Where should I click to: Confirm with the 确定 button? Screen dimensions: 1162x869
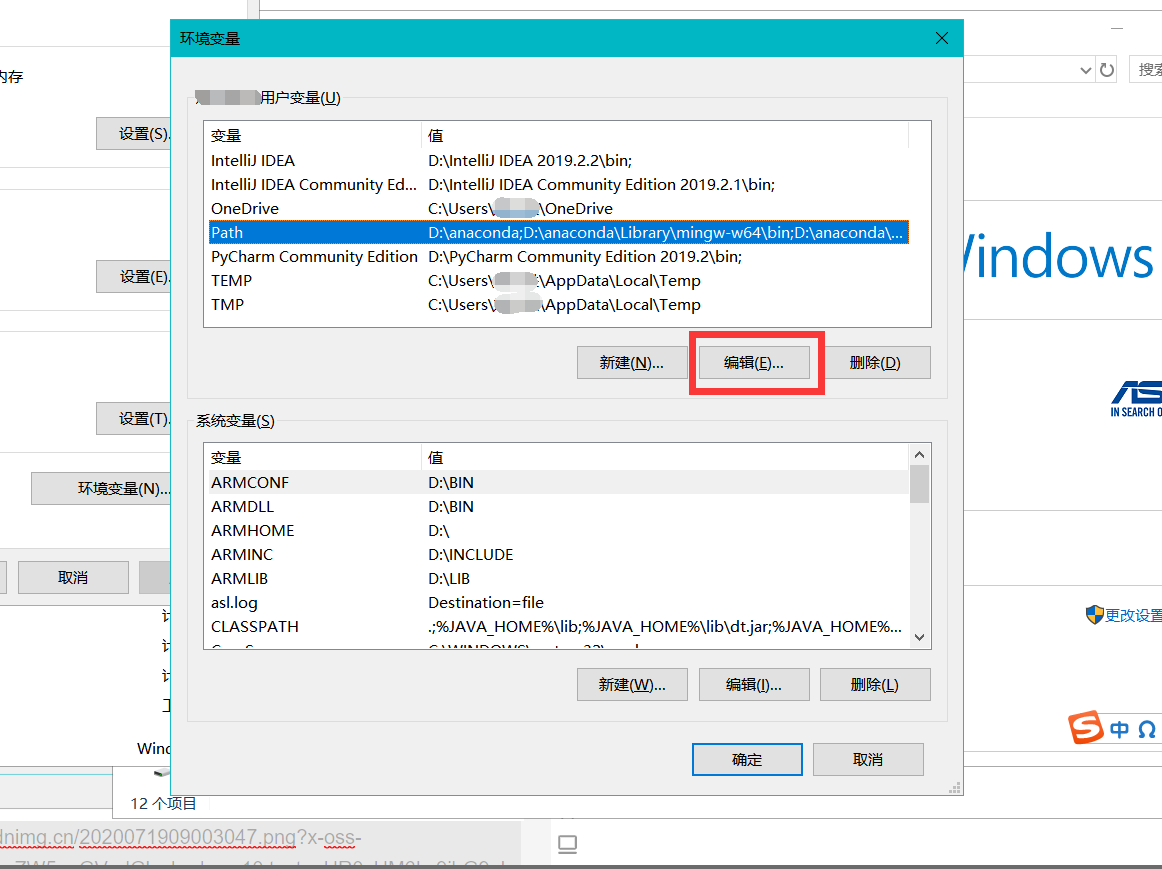pos(747,759)
